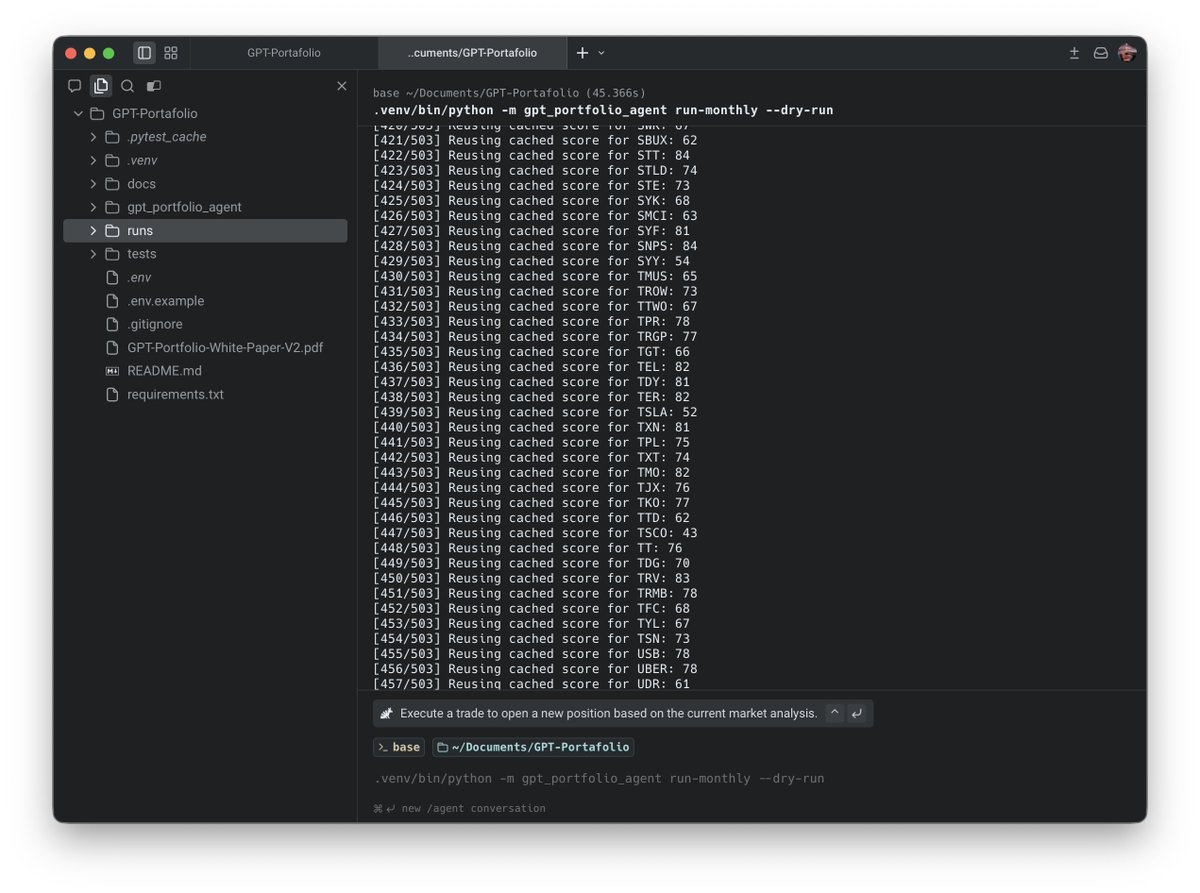Close the sidebar panel with X

(x=342, y=86)
